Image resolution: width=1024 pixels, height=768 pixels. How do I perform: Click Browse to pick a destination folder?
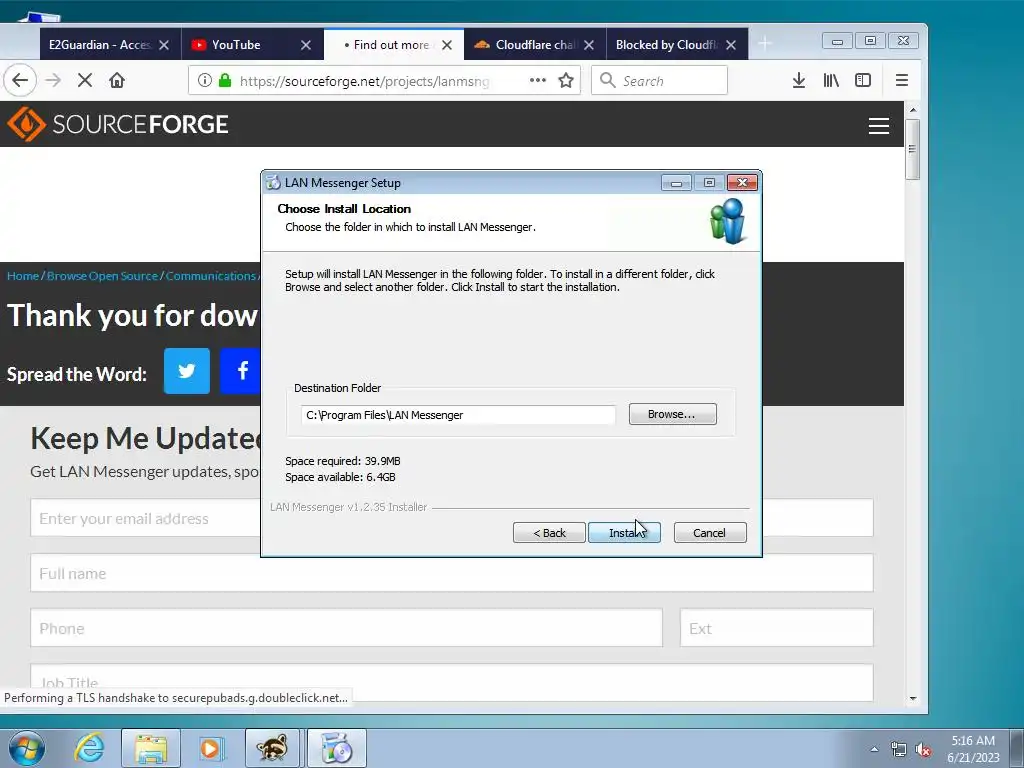(x=673, y=414)
